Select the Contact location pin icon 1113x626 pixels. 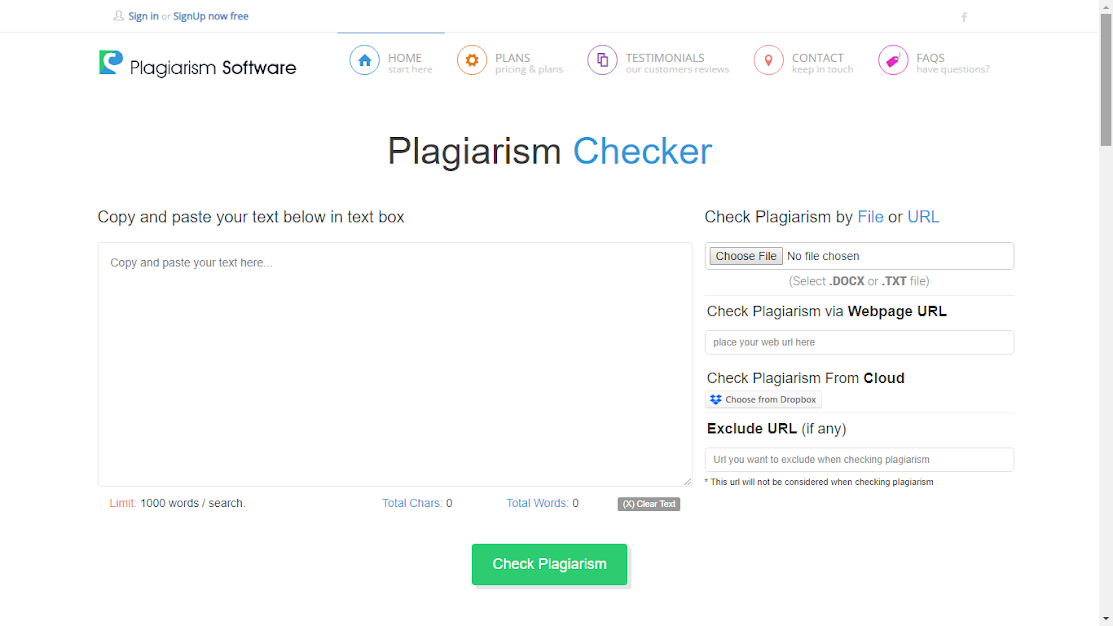point(768,60)
